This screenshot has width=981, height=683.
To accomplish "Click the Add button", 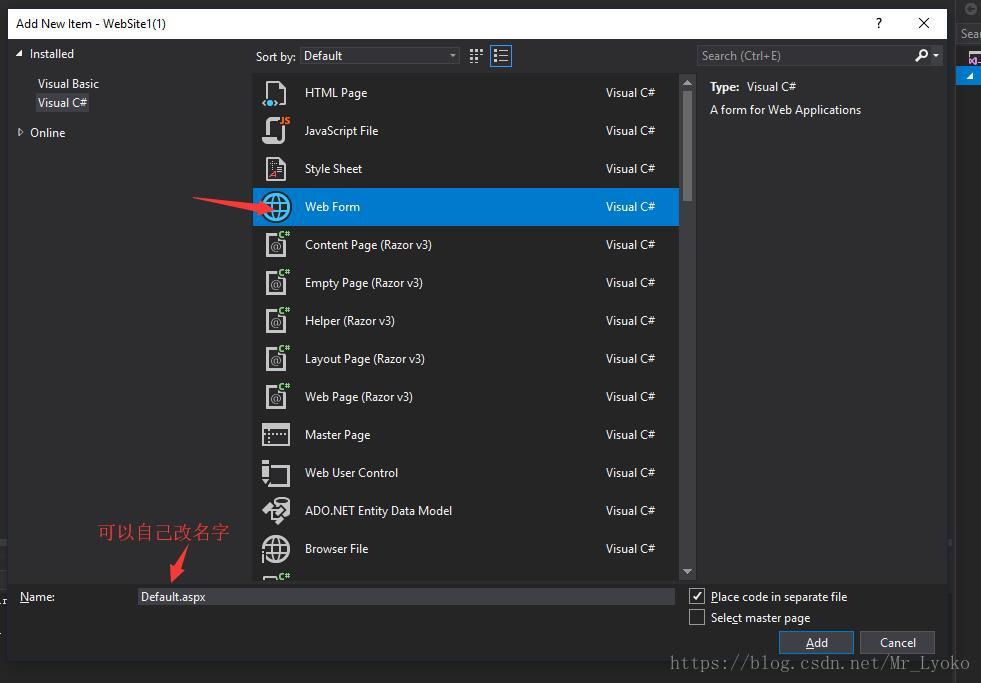I will [x=816, y=642].
